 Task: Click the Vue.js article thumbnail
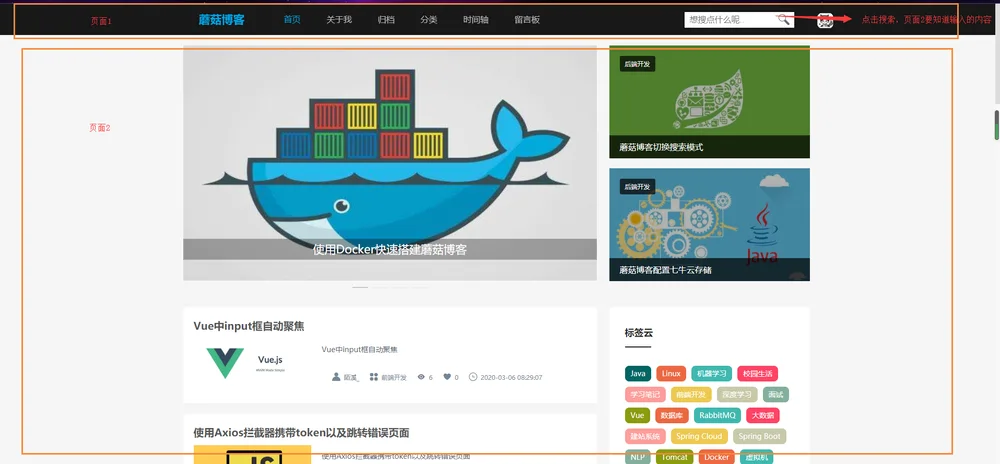[252, 363]
